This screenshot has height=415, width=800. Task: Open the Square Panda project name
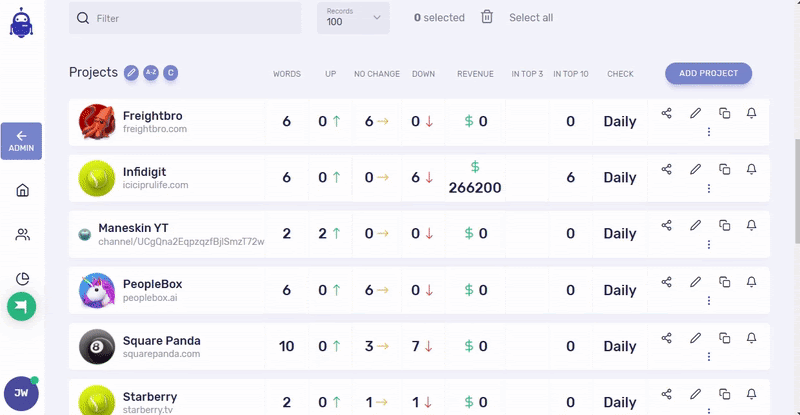(x=162, y=340)
